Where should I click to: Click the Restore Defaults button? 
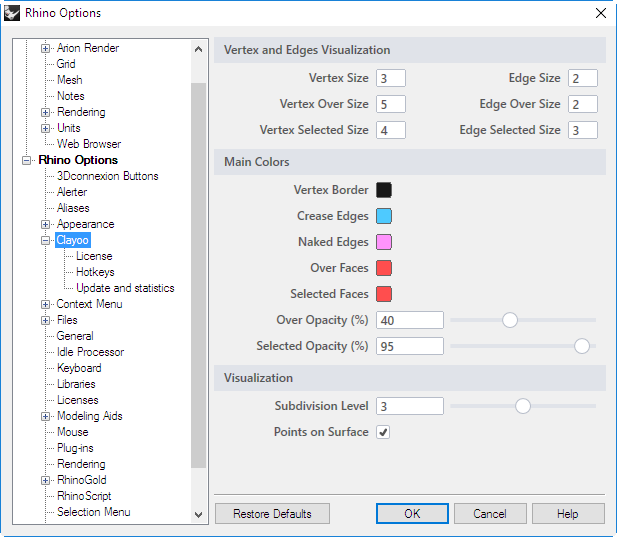(x=272, y=514)
